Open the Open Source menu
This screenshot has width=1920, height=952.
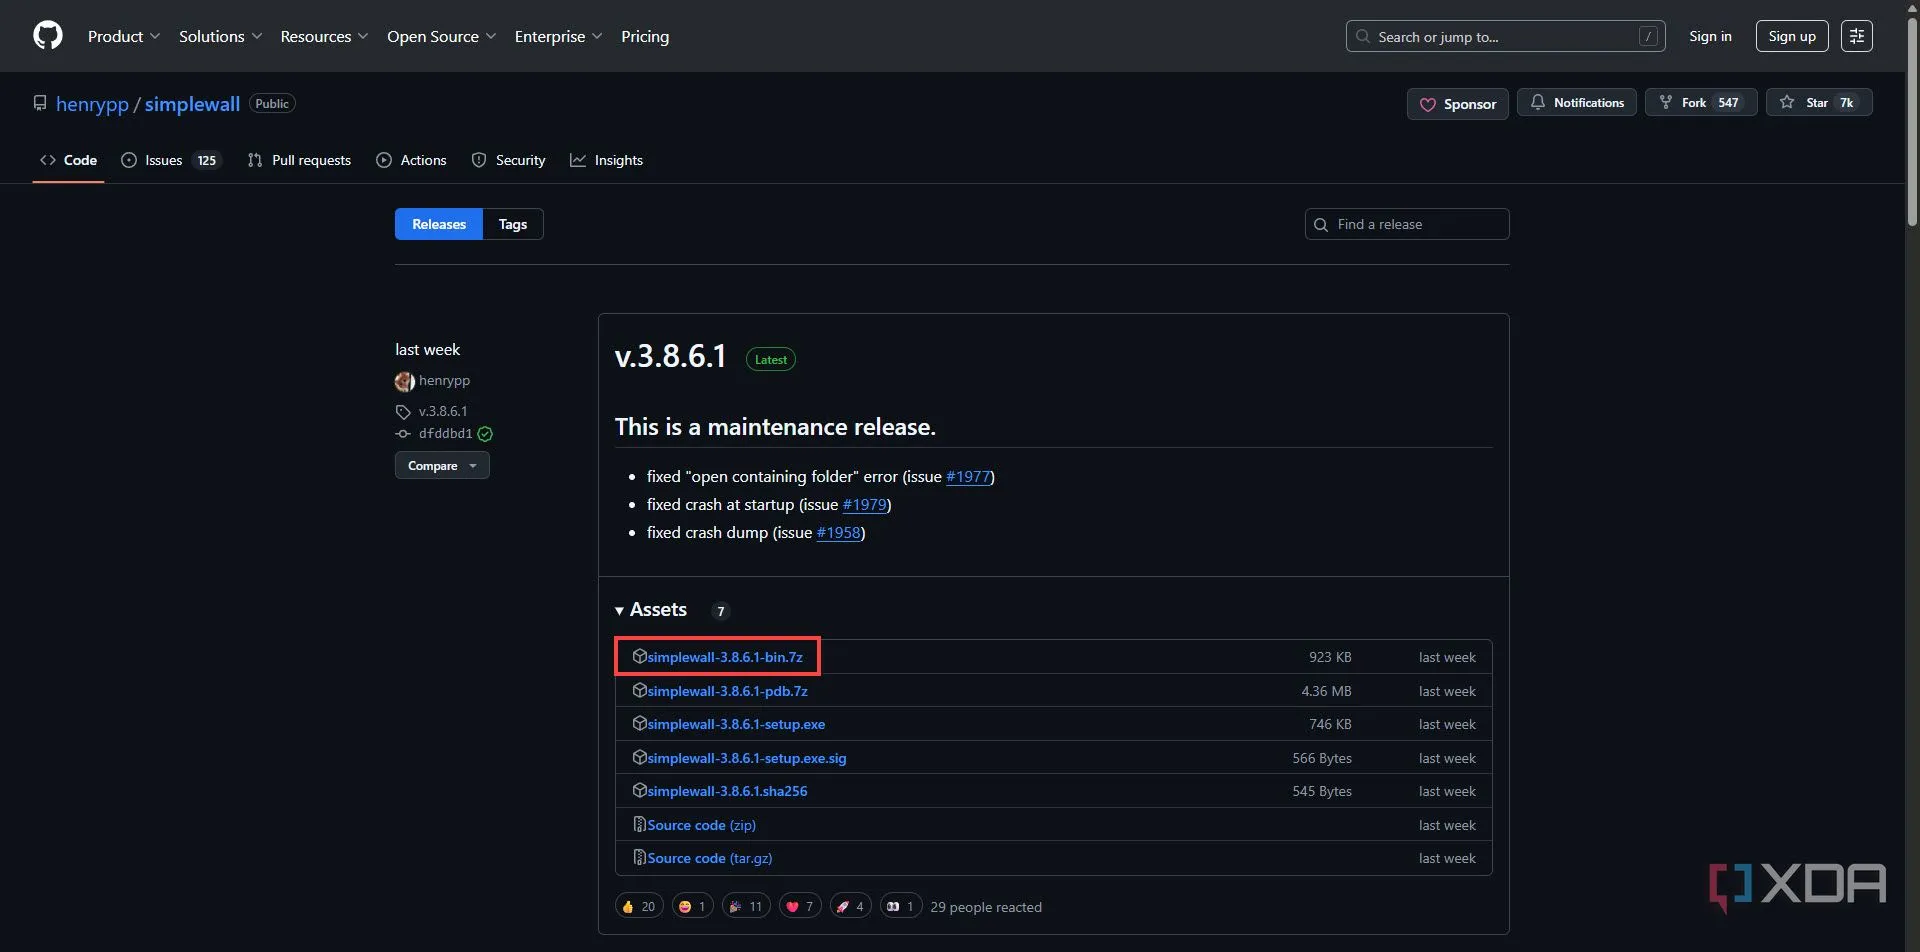[442, 36]
